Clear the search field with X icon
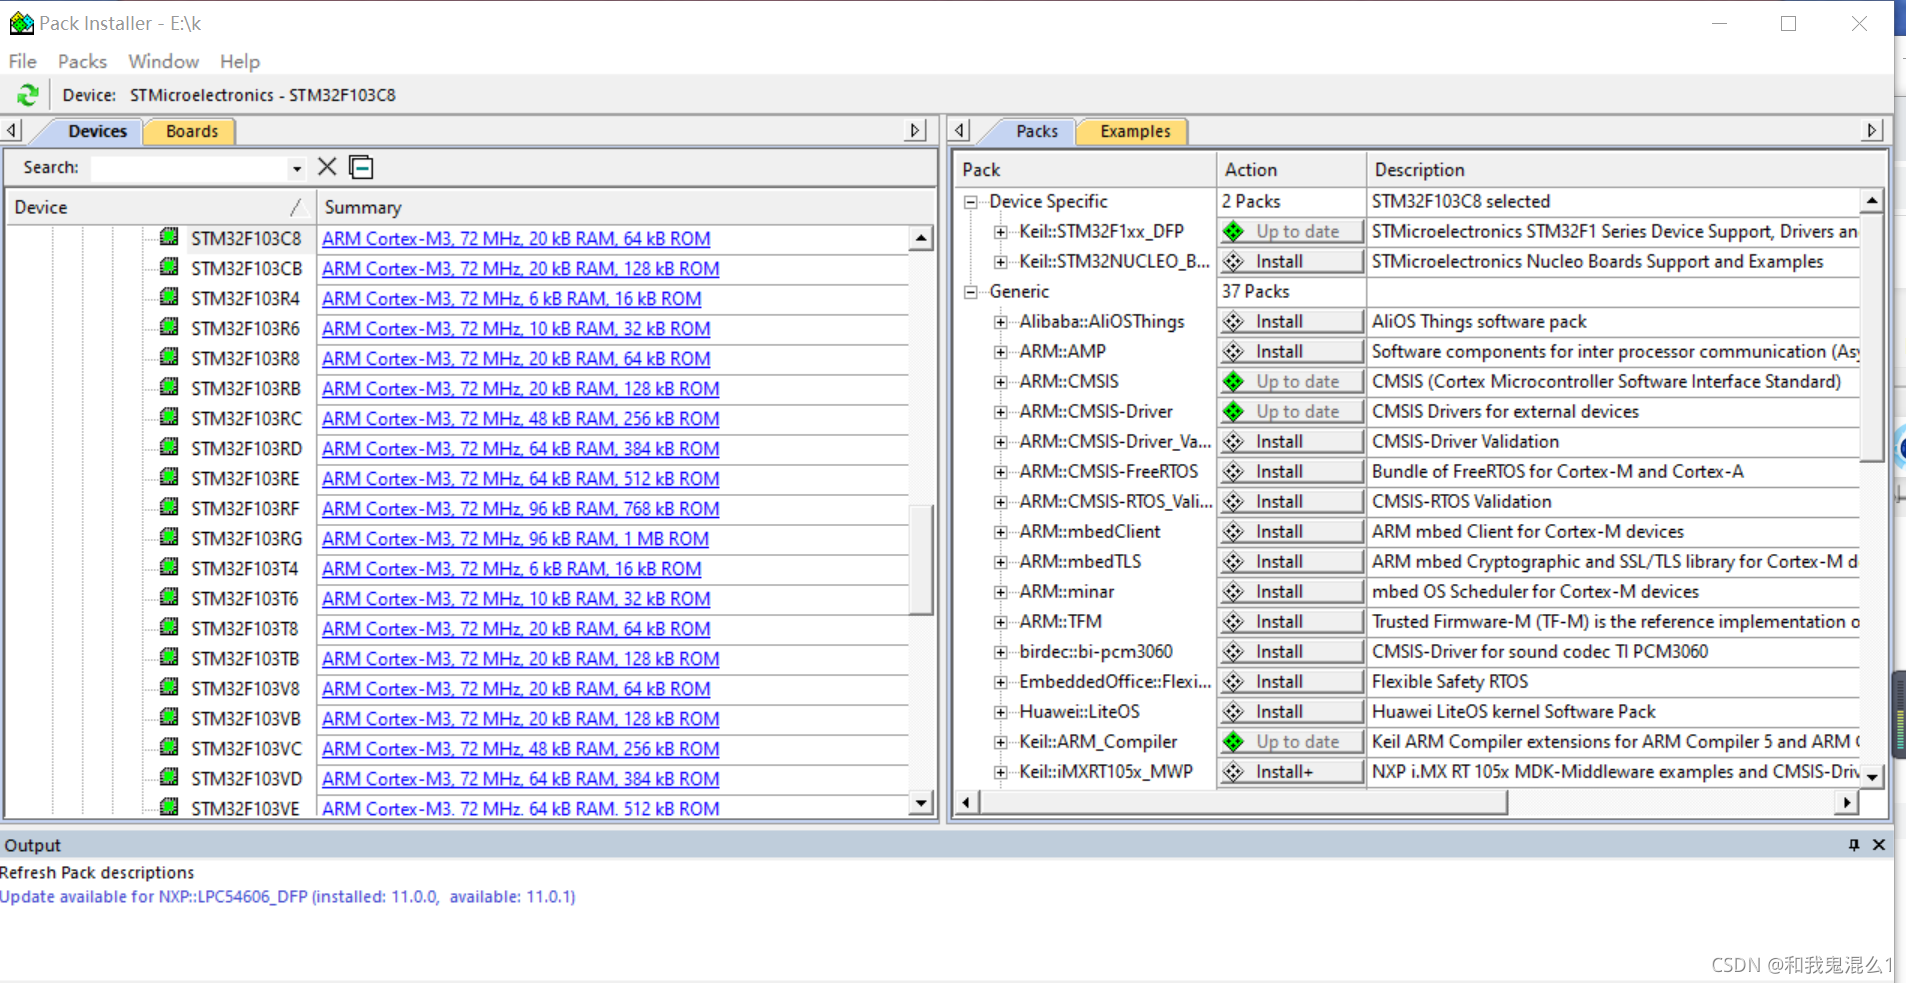This screenshot has height=983, width=1906. coord(327,167)
